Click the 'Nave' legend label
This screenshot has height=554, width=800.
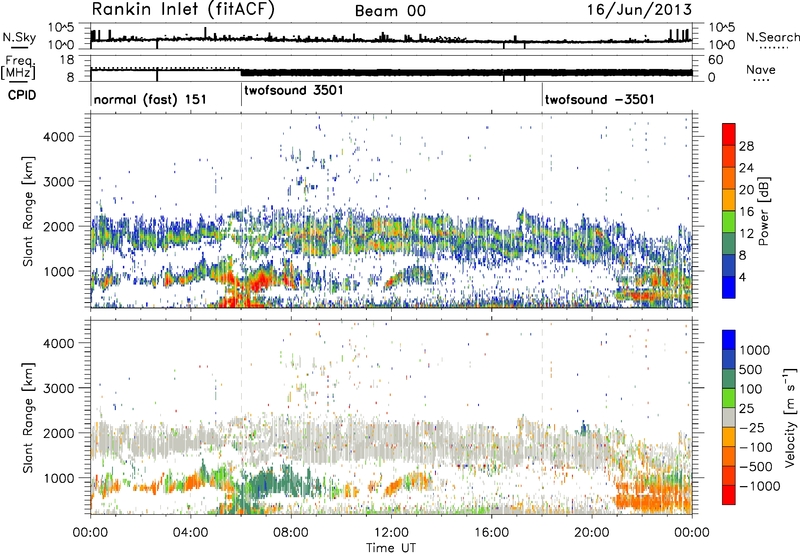pyautogui.click(x=761, y=69)
